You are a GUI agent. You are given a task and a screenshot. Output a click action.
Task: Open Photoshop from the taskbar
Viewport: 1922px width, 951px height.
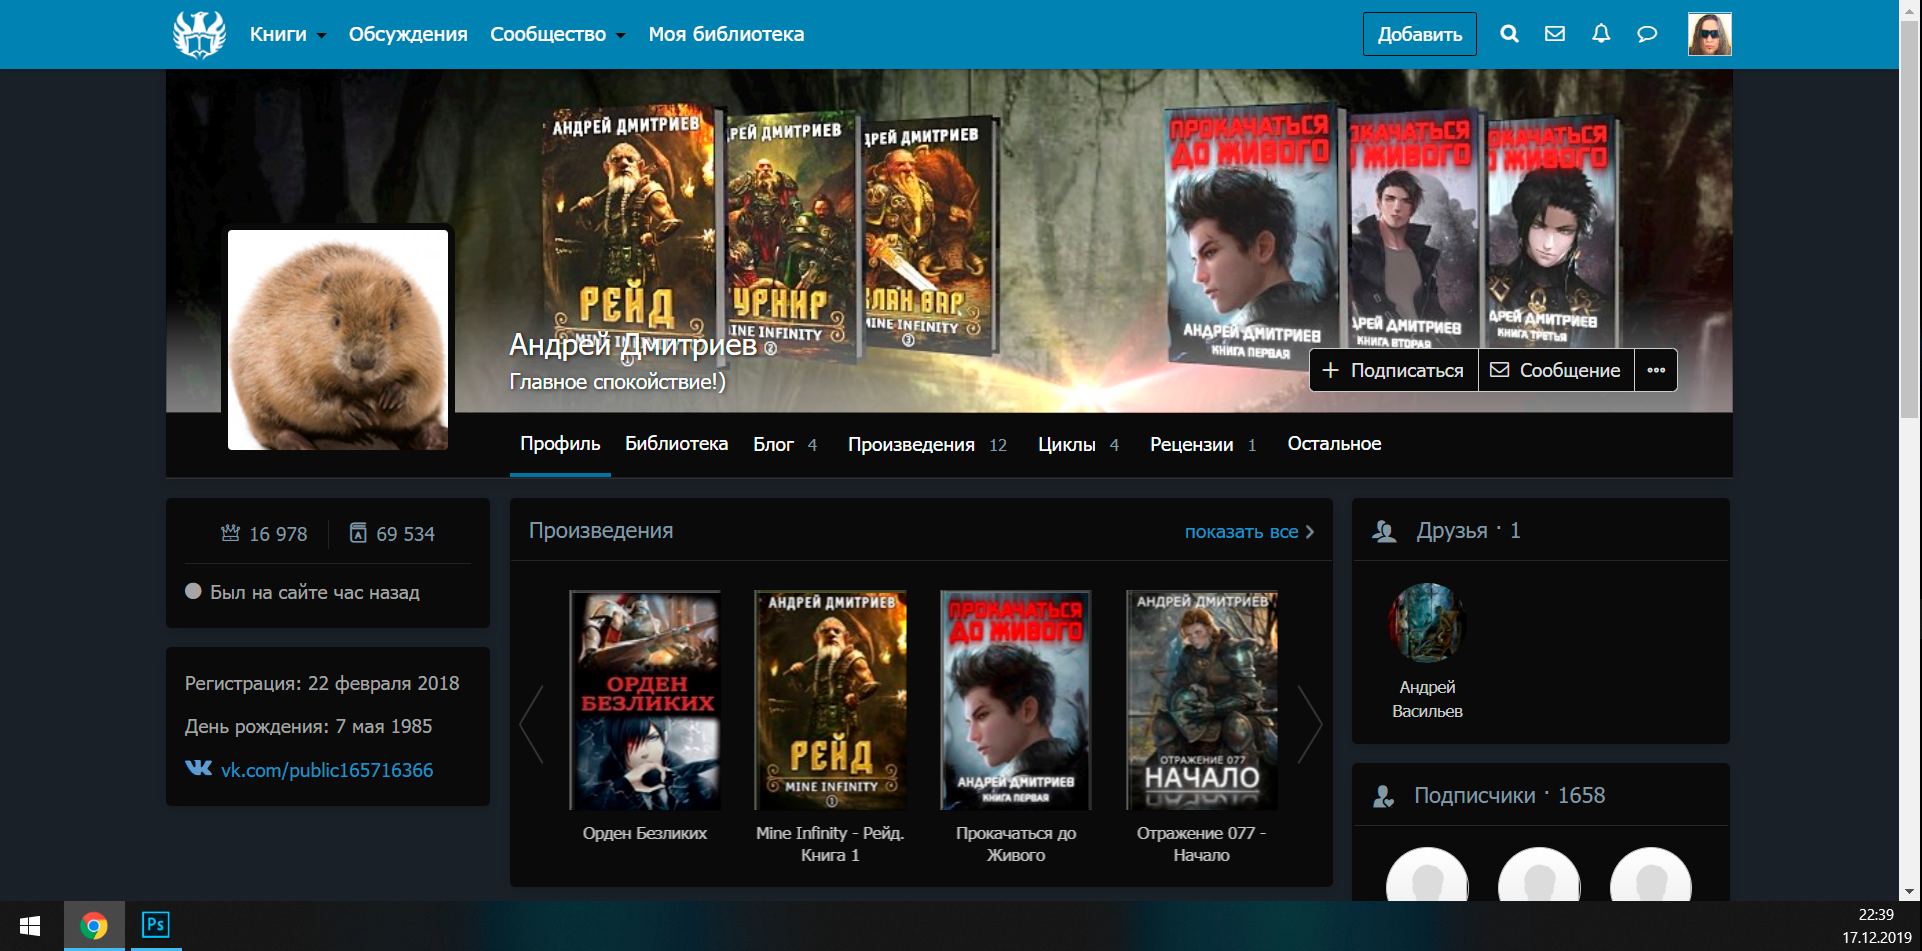tap(155, 925)
